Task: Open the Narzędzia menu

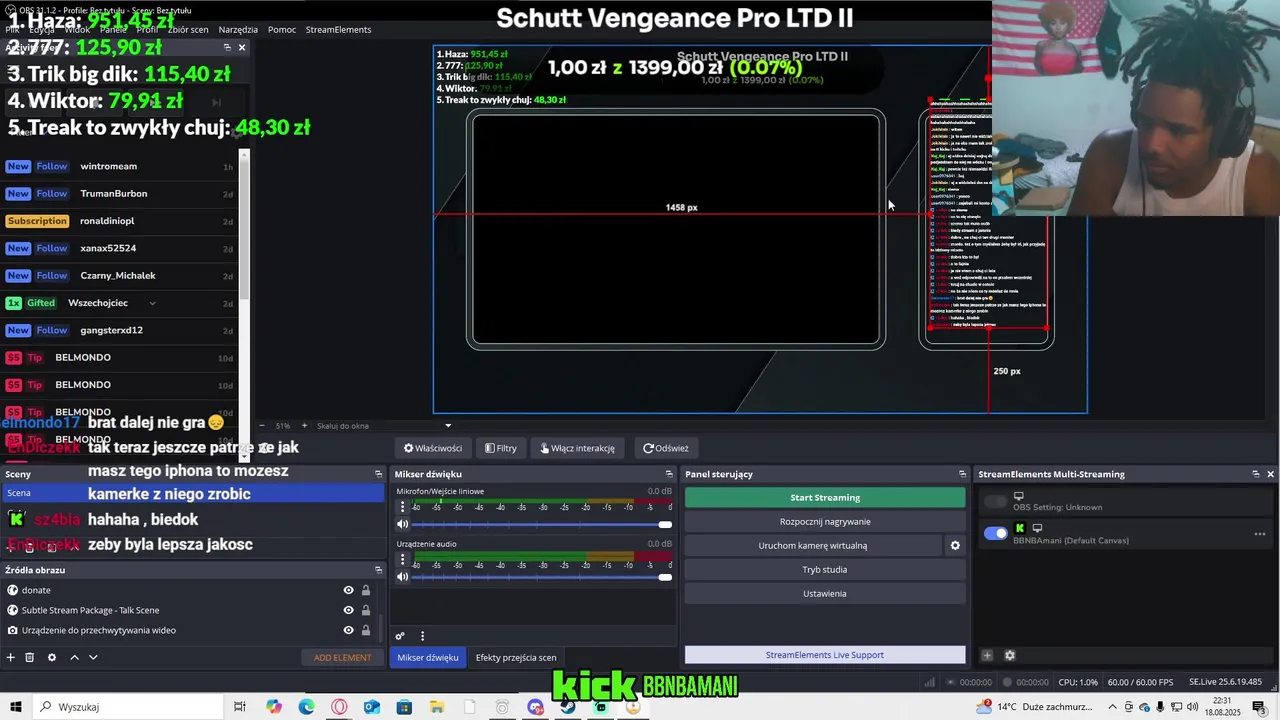Action: (x=238, y=29)
